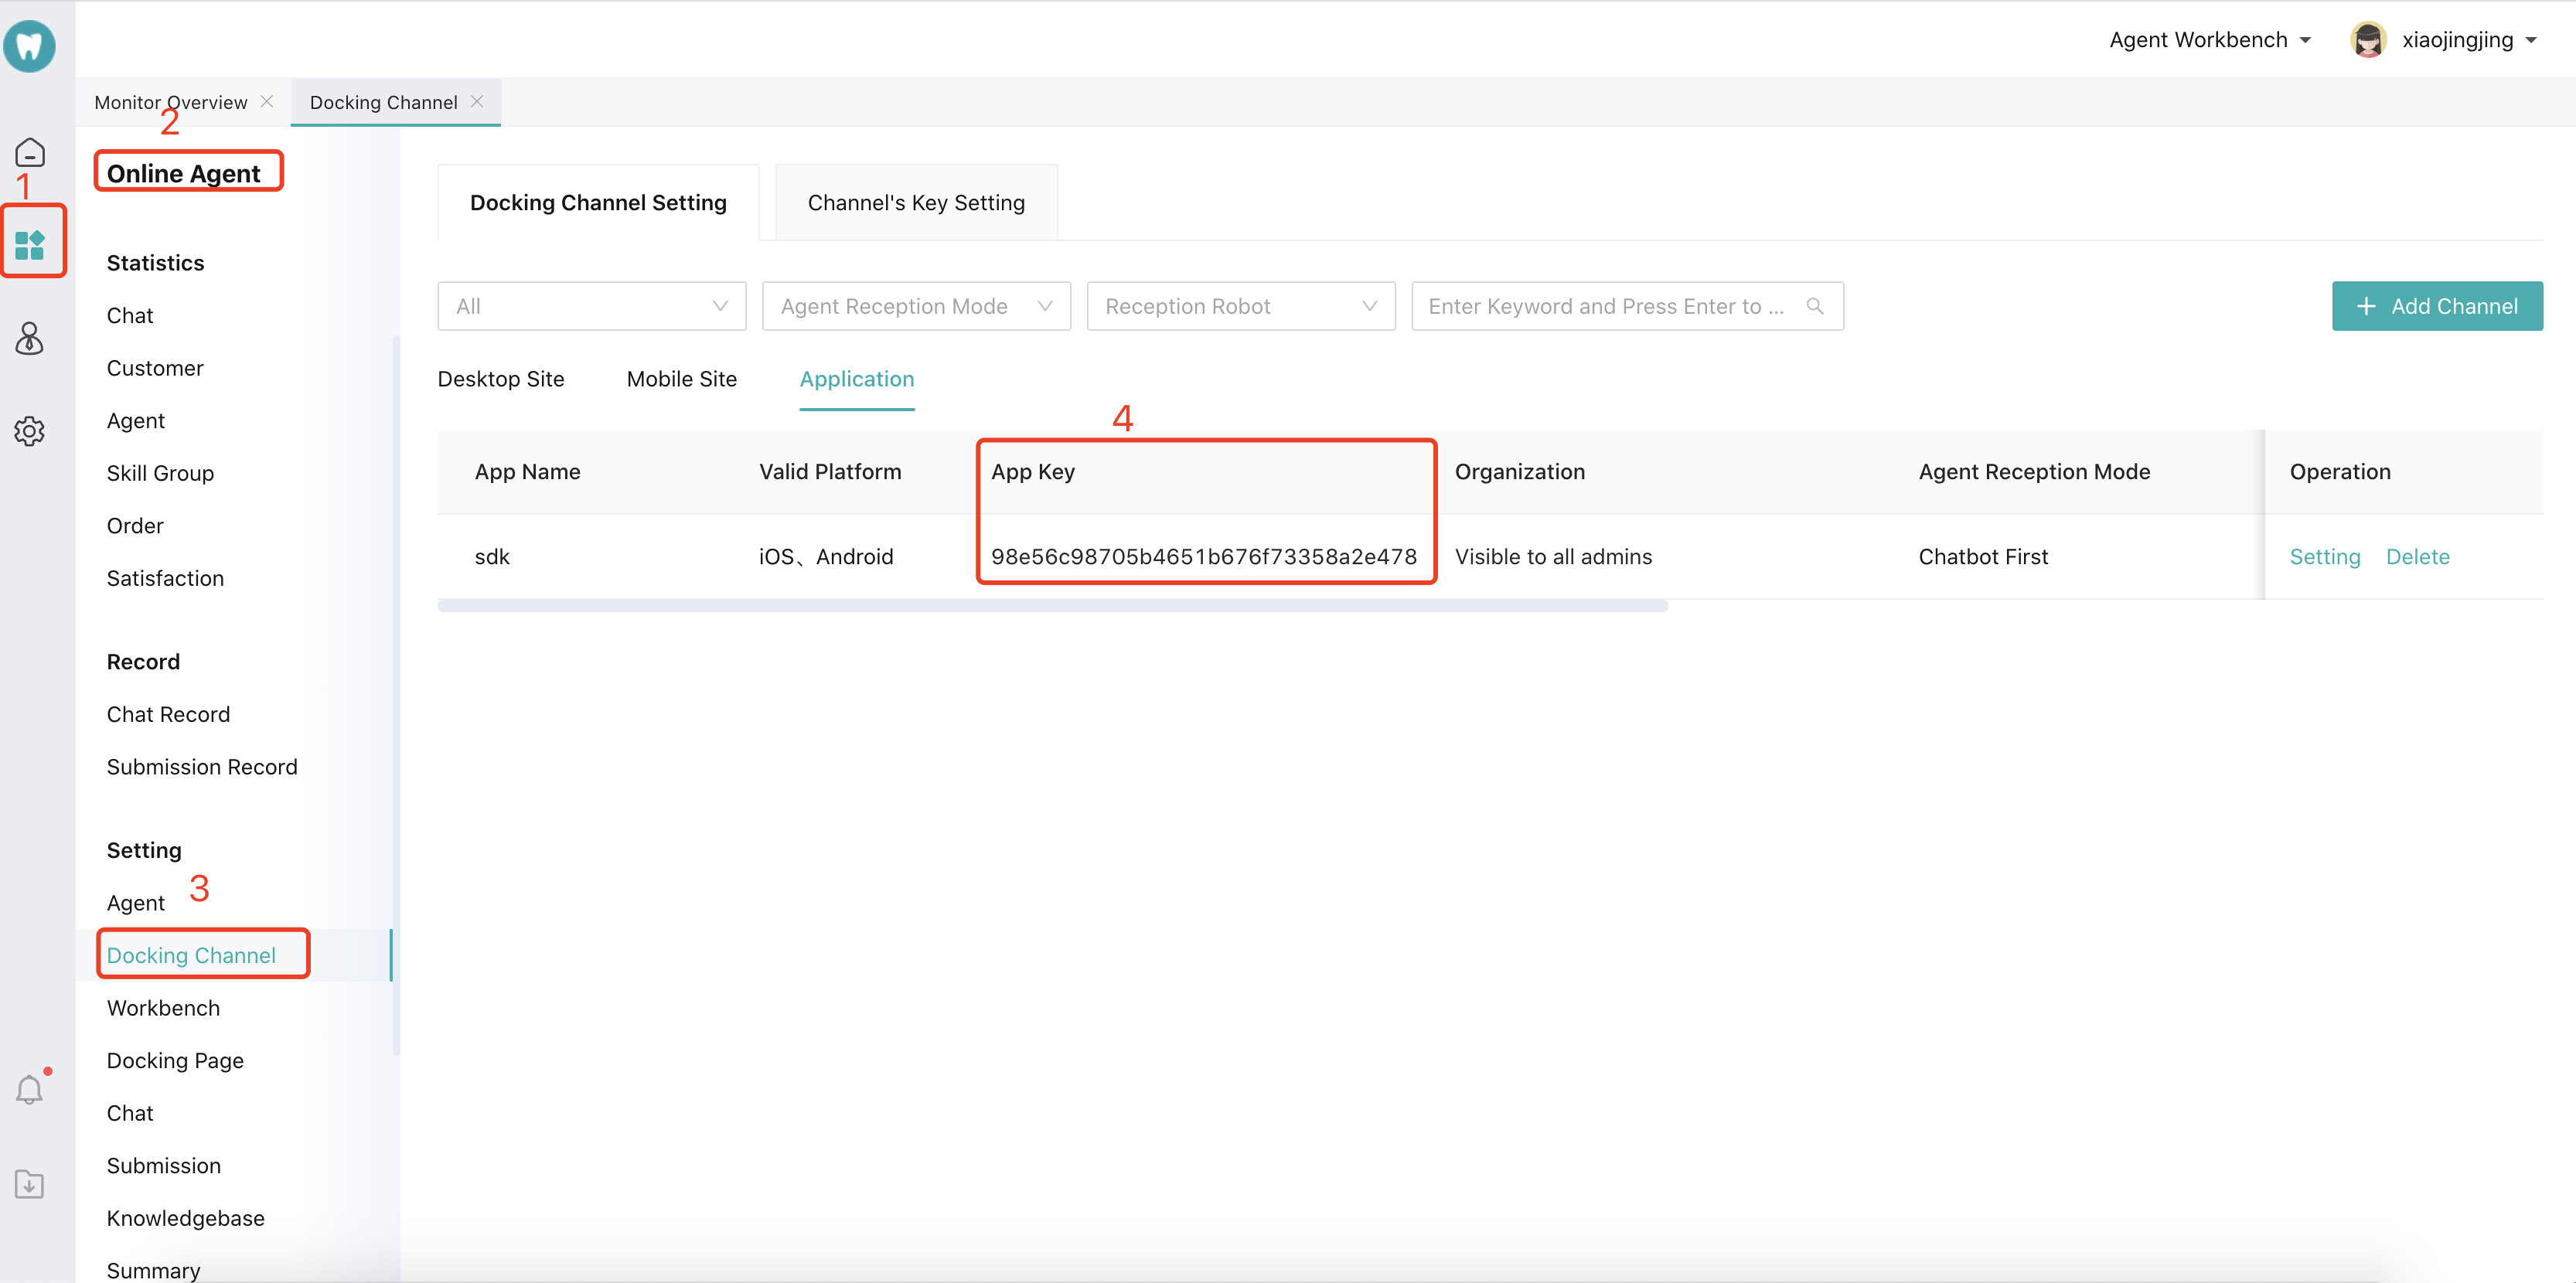Open Docking Page setting
The image size is (2576, 1283).
pos(175,1061)
